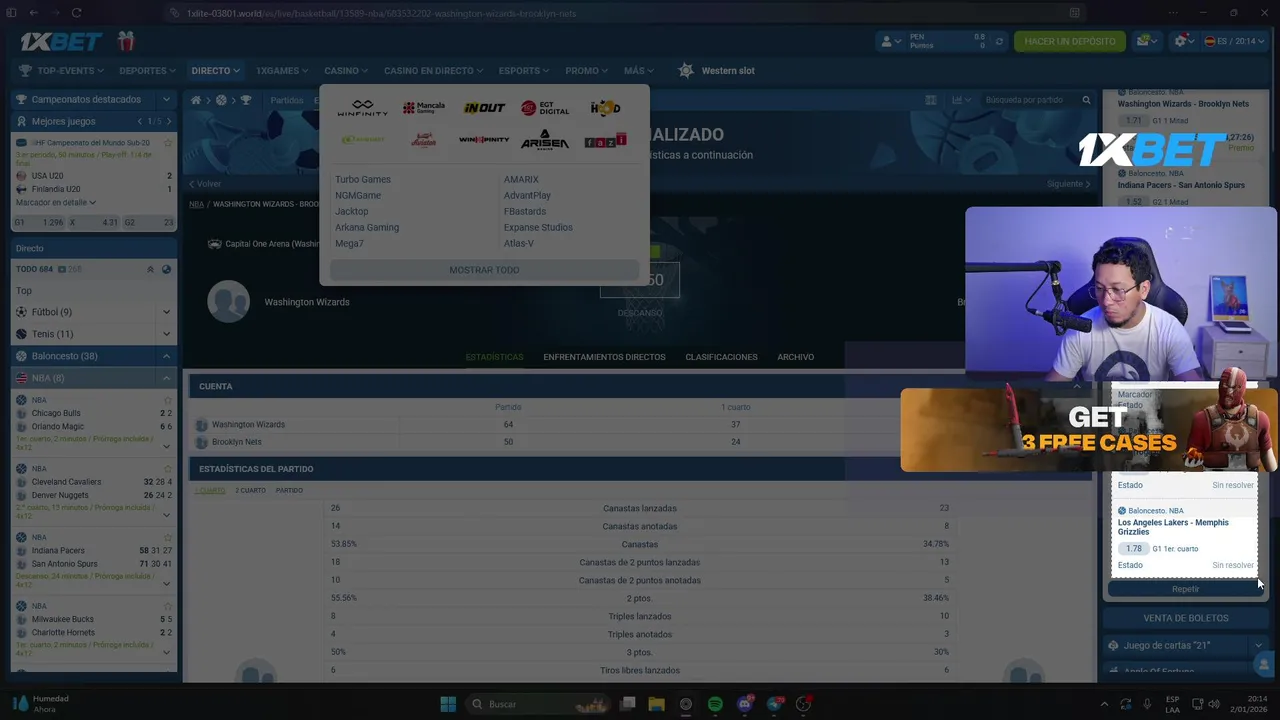Click the trophy icon in breadcrumb
1280x720 pixels.
(x=246, y=100)
